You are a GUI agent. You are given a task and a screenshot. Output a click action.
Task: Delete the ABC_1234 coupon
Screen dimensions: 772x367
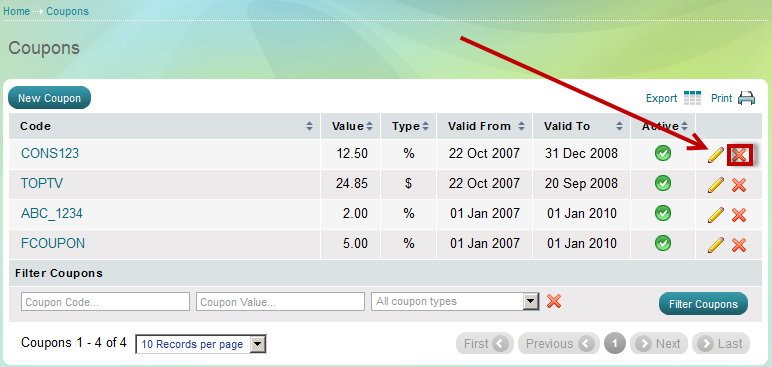click(x=739, y=215)
